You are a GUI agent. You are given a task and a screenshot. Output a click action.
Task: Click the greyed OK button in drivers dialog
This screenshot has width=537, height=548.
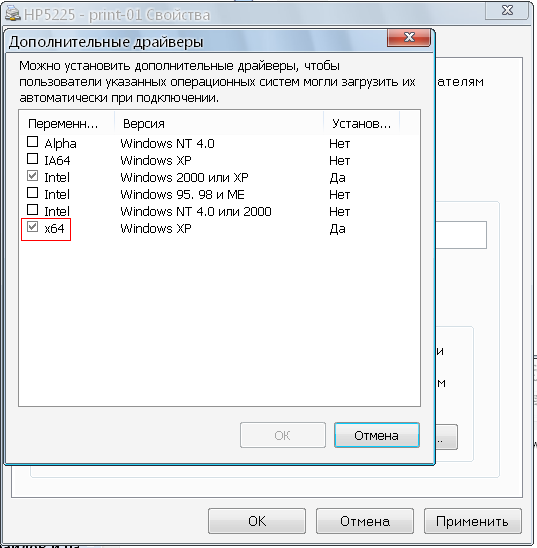[x=283, y=435]
